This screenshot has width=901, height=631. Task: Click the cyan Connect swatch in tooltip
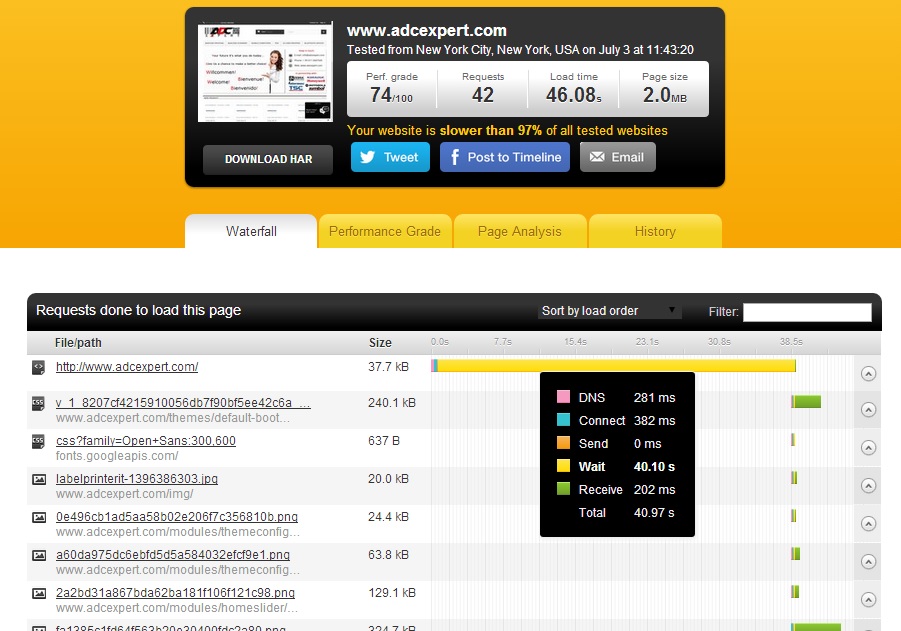[x=563, y=420]
